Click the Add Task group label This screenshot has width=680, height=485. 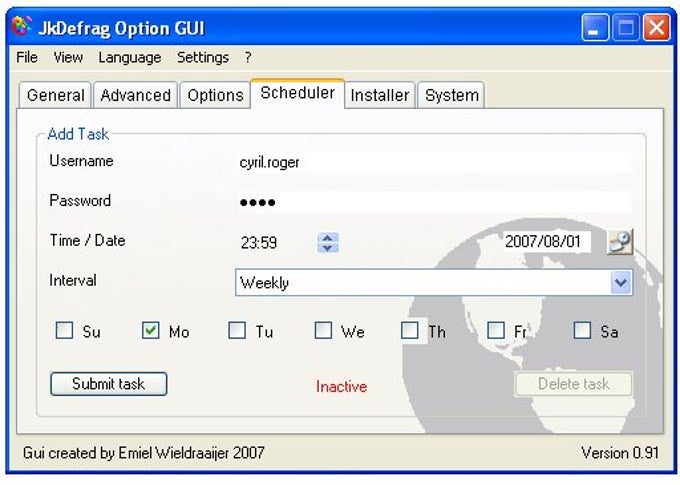(x=78, y=134)
